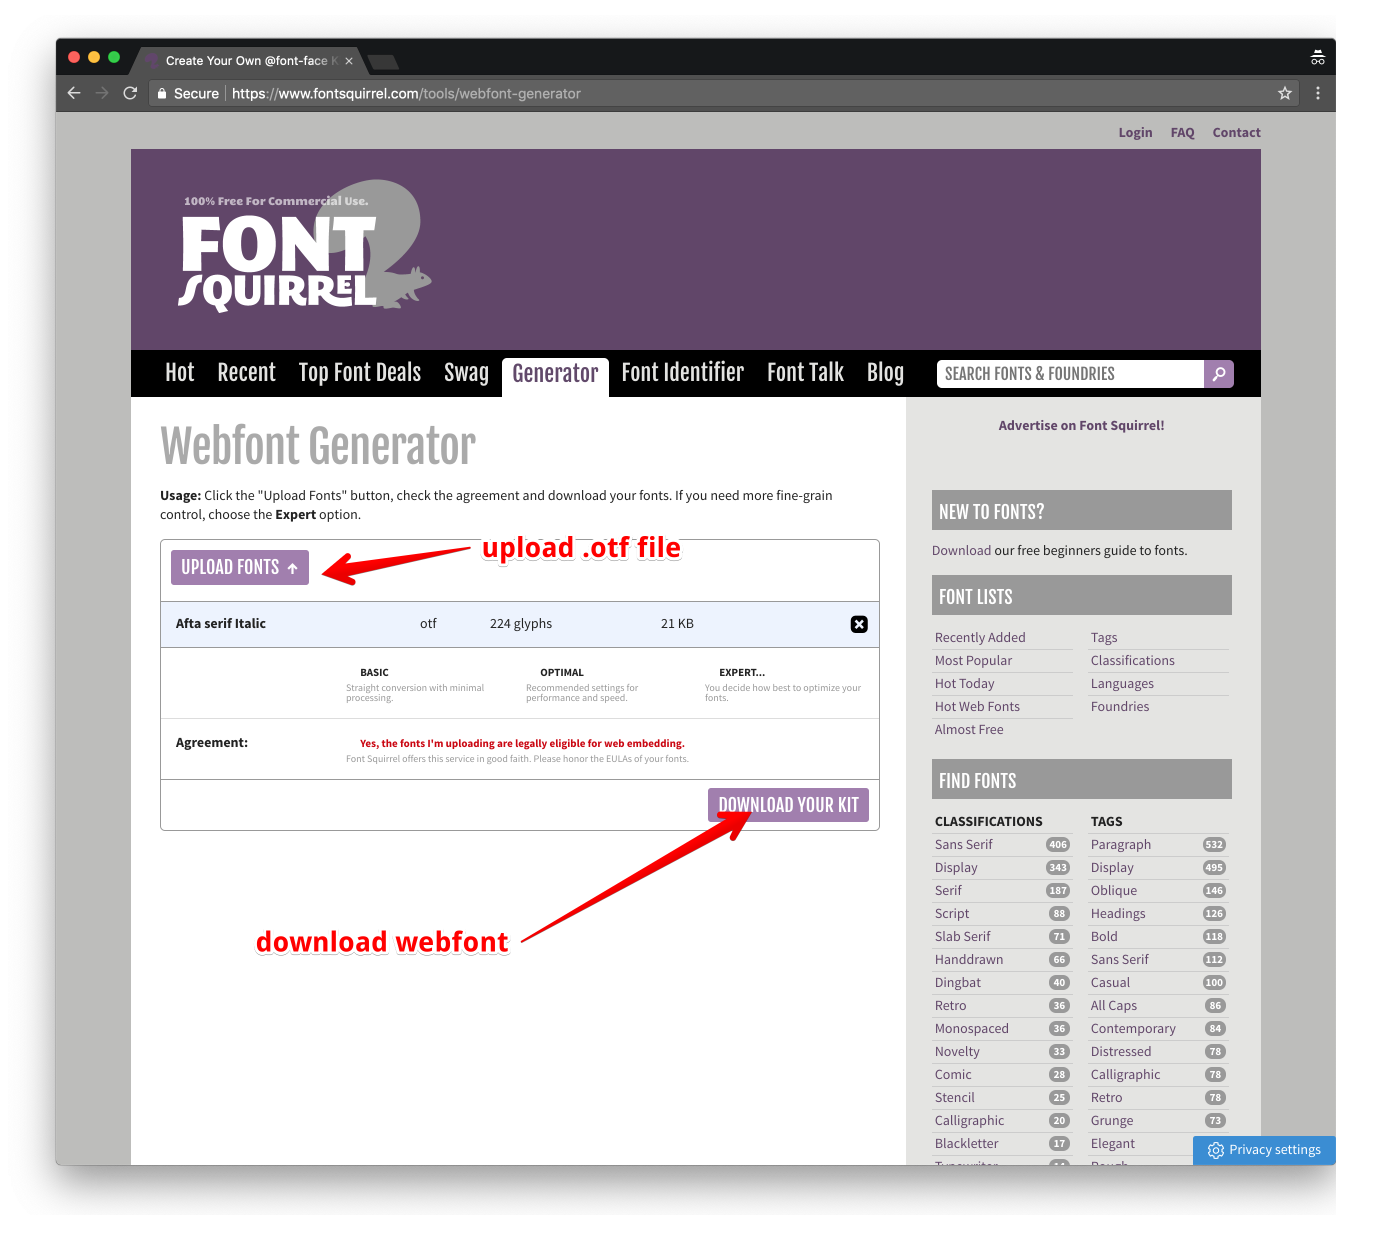Close the 'Create Your Own @font-face' tab

[x=349, y=61]
